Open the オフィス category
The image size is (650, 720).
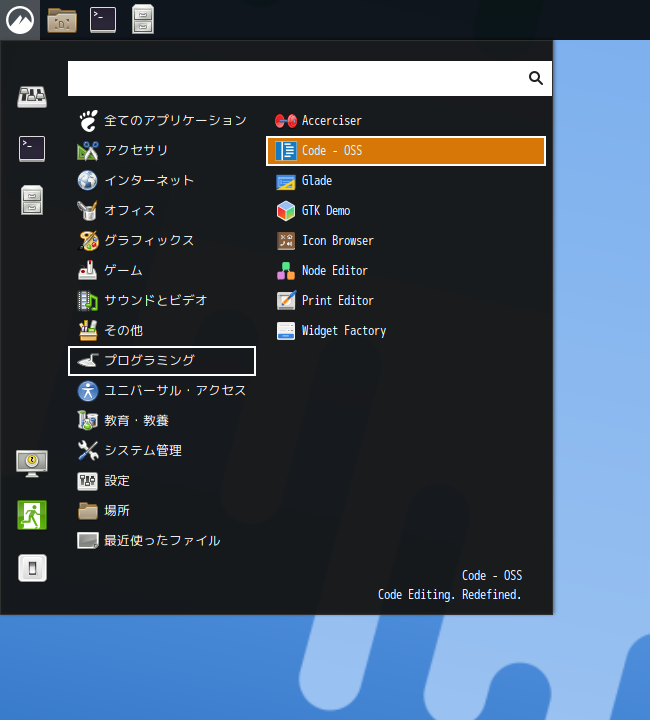pyautogui.click(x=162, y=211)
